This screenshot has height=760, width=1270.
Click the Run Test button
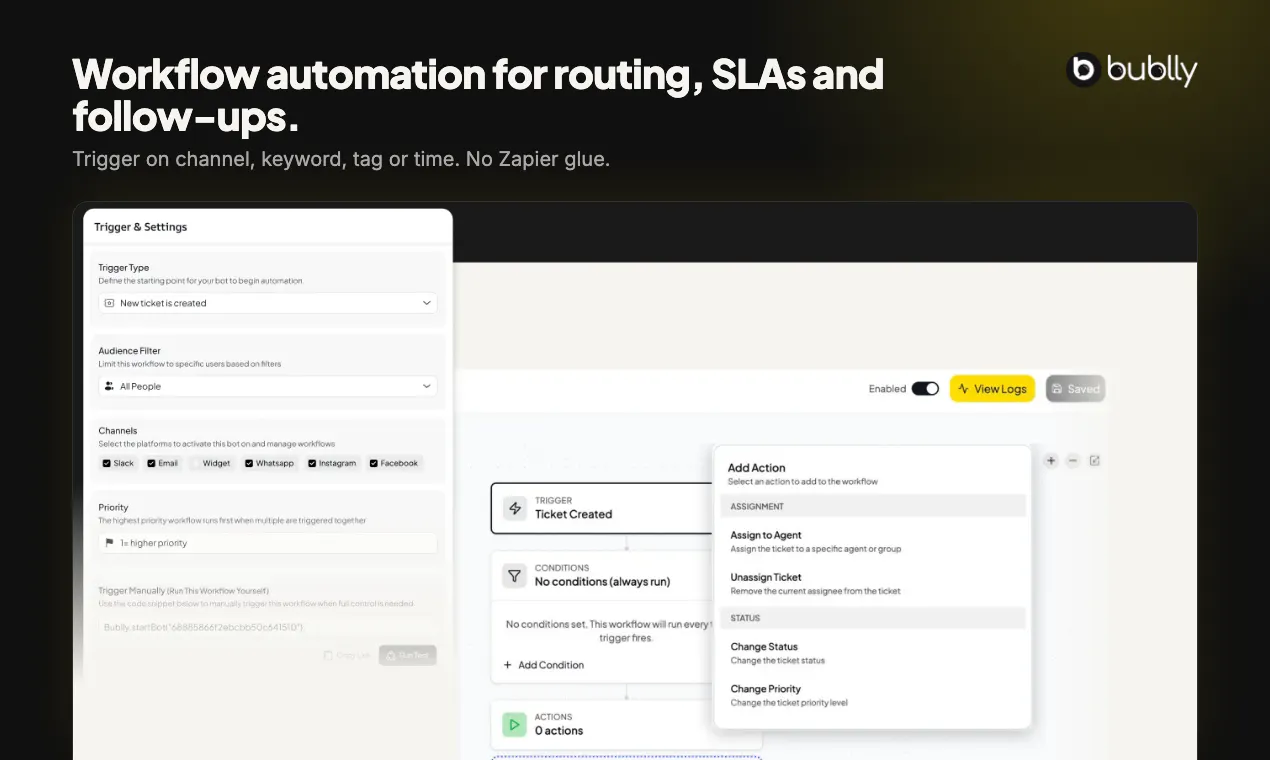(x=408, y=655)
